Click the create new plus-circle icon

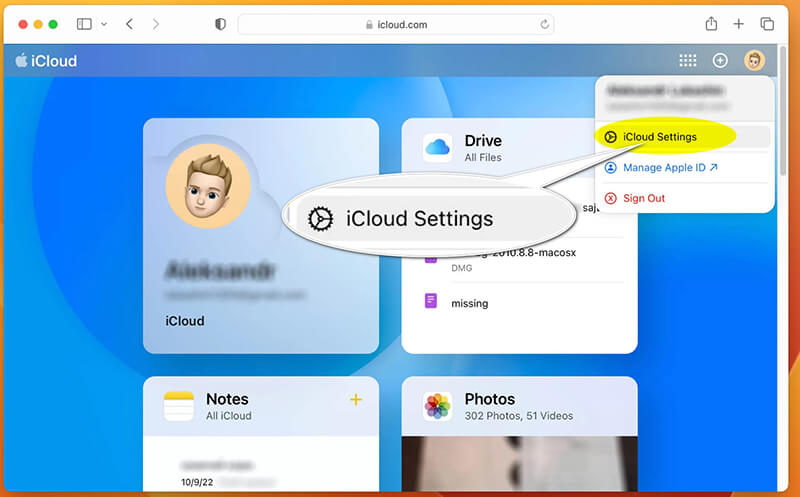tap(720, 61)
